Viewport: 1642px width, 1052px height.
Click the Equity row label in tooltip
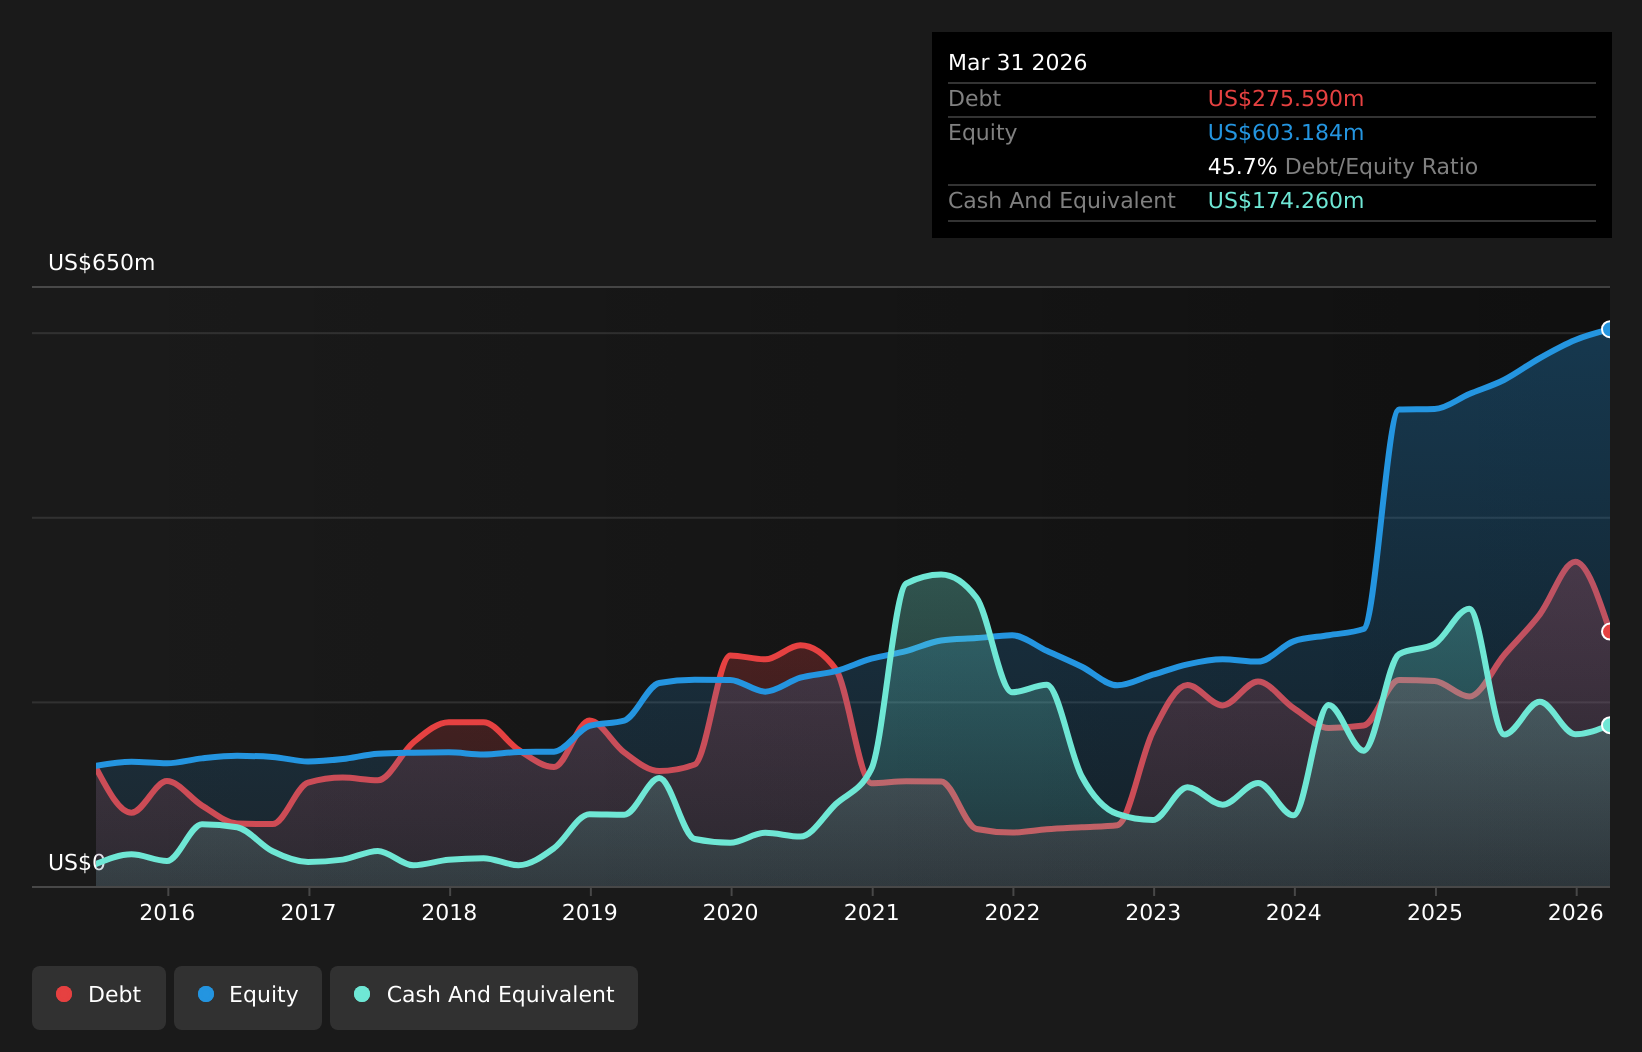pyautogui.click(x=982, y=133)
